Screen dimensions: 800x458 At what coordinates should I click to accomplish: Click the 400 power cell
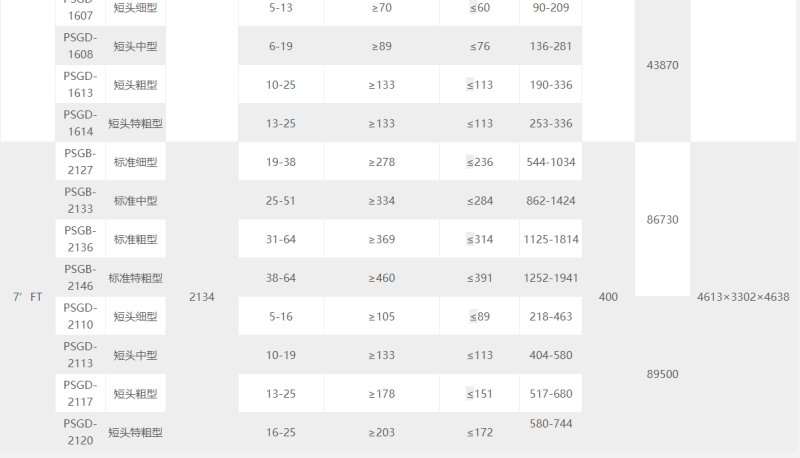(x=608, y=297)
